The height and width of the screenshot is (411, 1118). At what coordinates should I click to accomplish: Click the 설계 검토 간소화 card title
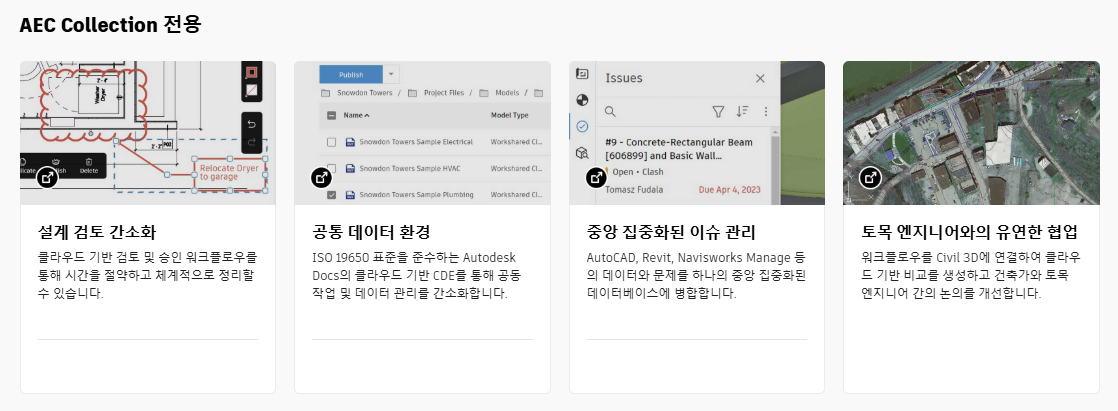coord(96,233)
